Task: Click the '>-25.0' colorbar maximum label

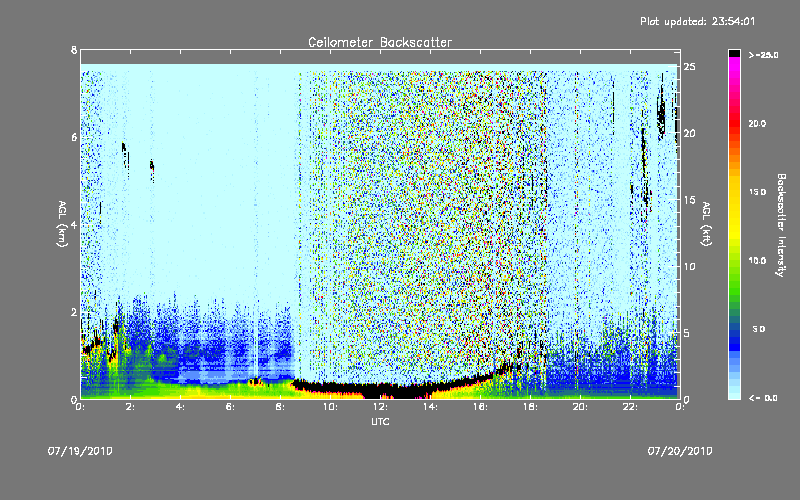Action: point(763,55)
